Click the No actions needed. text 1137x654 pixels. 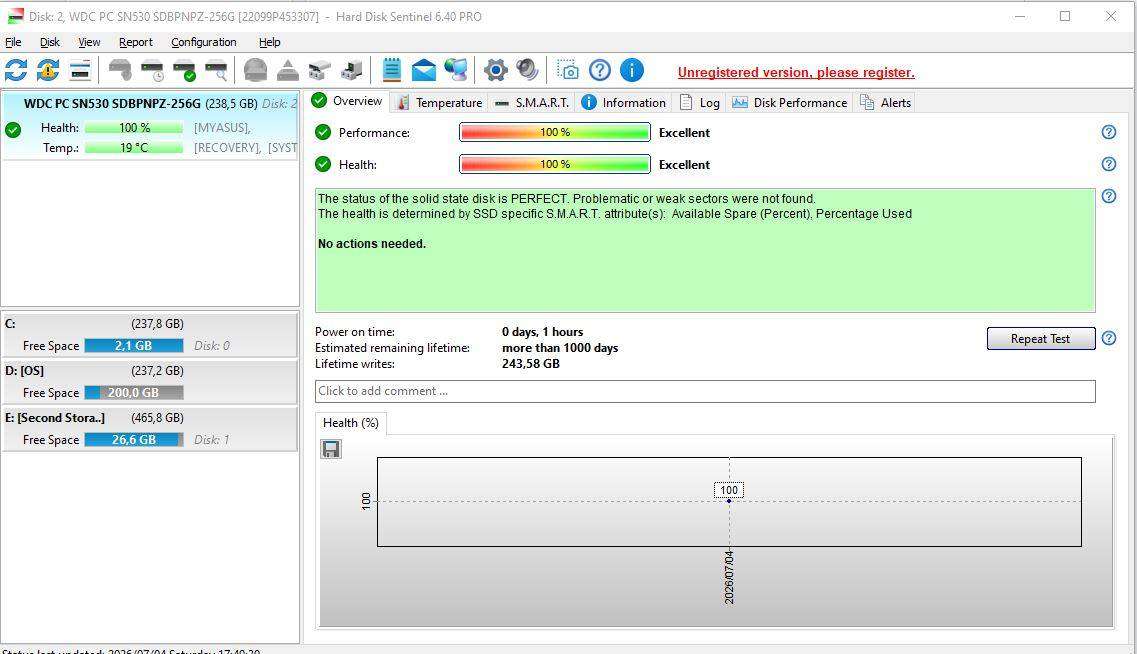point(371,244)
